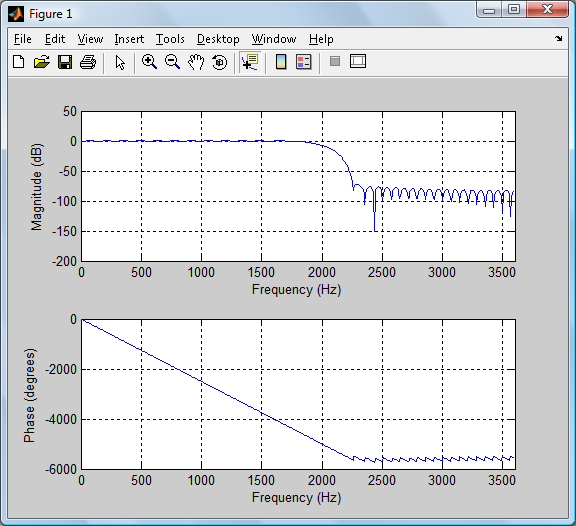Activate the Zoom Out magnifier tool
This screenshot has height=526, width=576.
[x=172, y=62]
